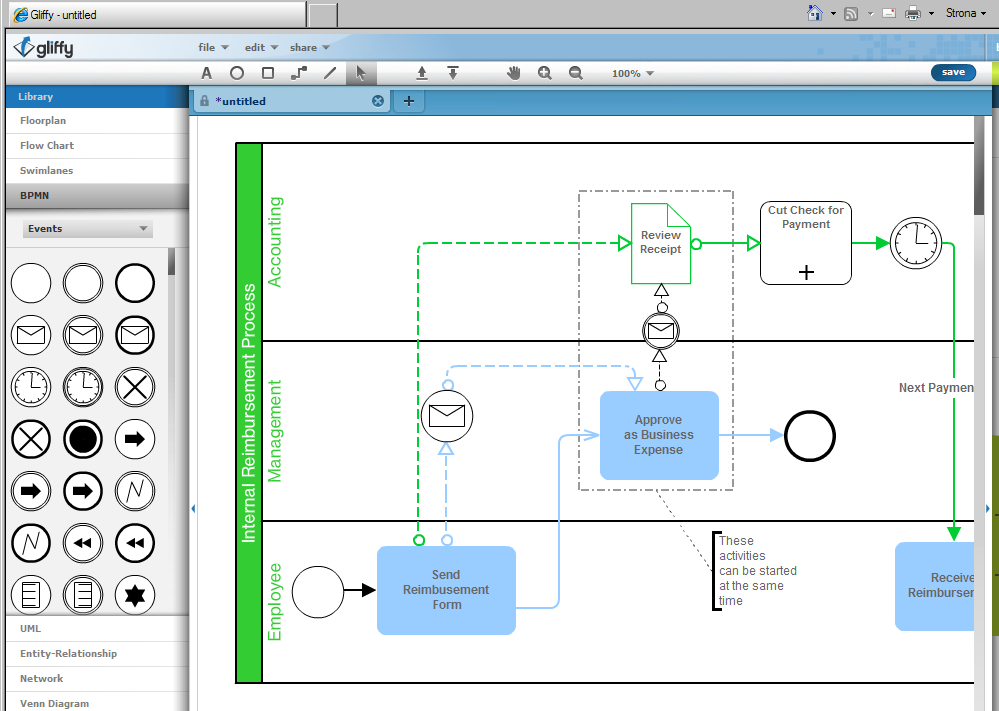Open the edit menu
The image size is (999, 711).
point(261,48)
